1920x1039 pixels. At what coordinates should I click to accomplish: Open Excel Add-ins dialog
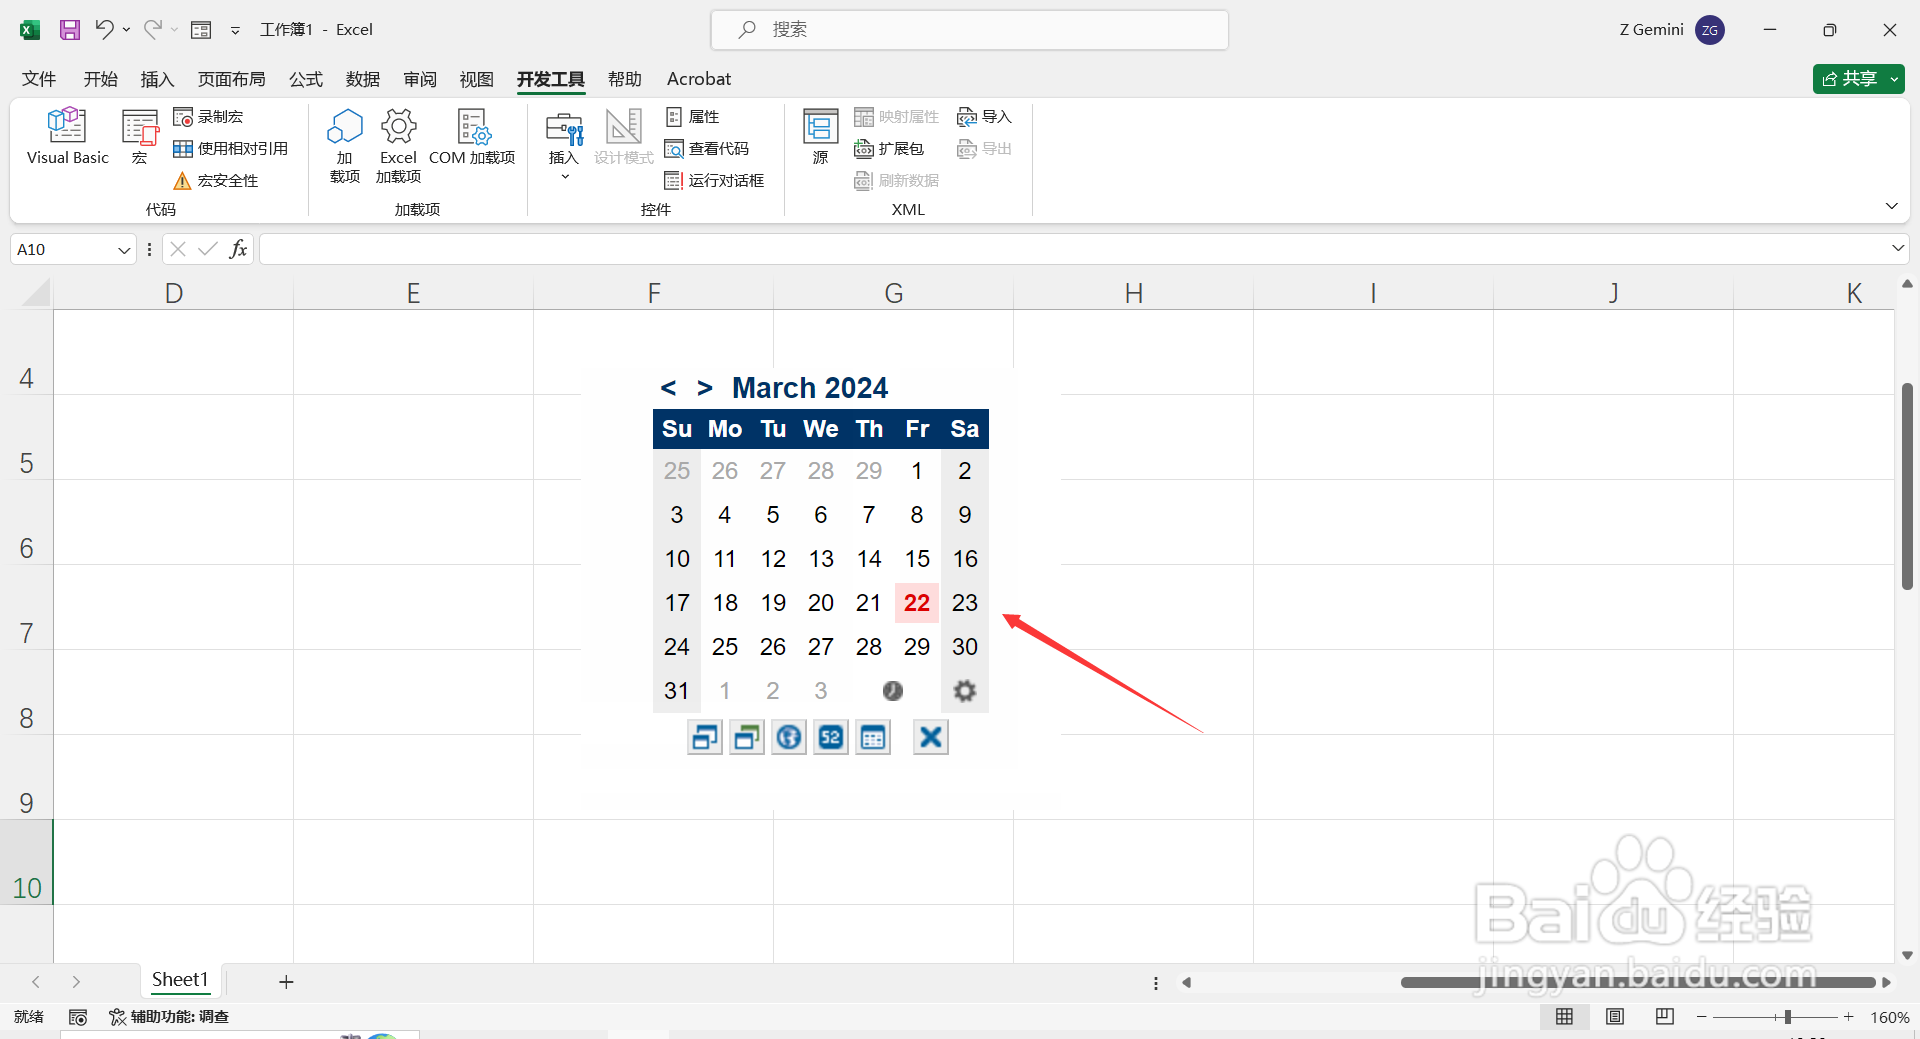(398, 146)
